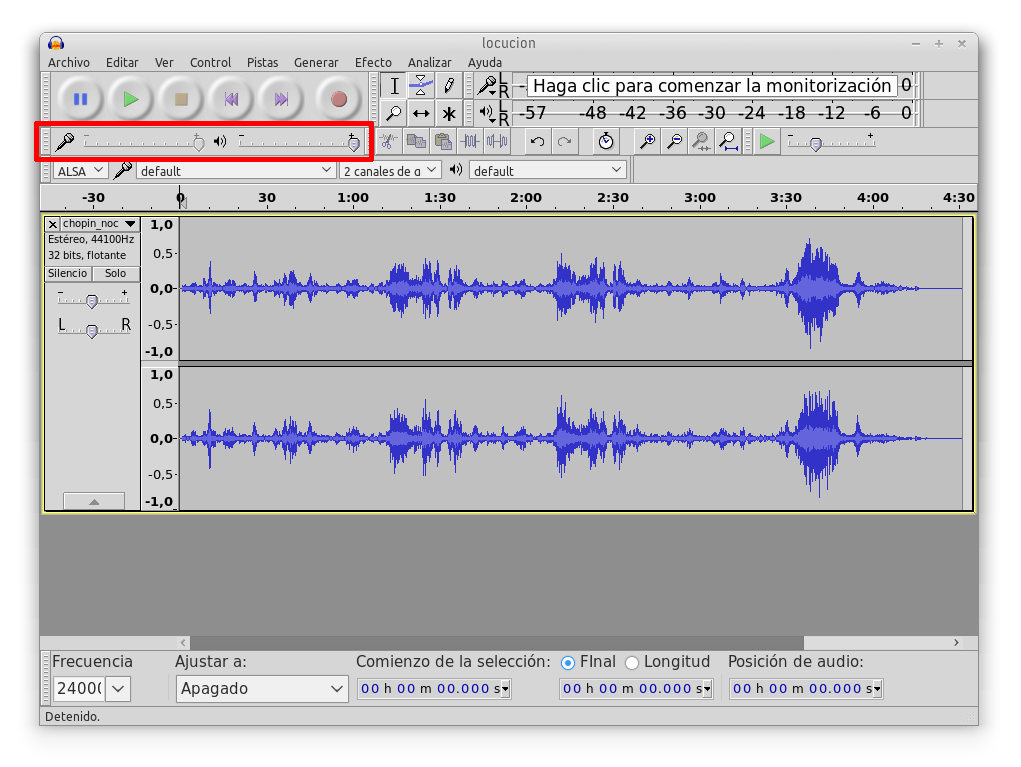Click Fit Selection zoom icon
The image size is (1021, 767).
pyautogui.click(x=701, y=141)
